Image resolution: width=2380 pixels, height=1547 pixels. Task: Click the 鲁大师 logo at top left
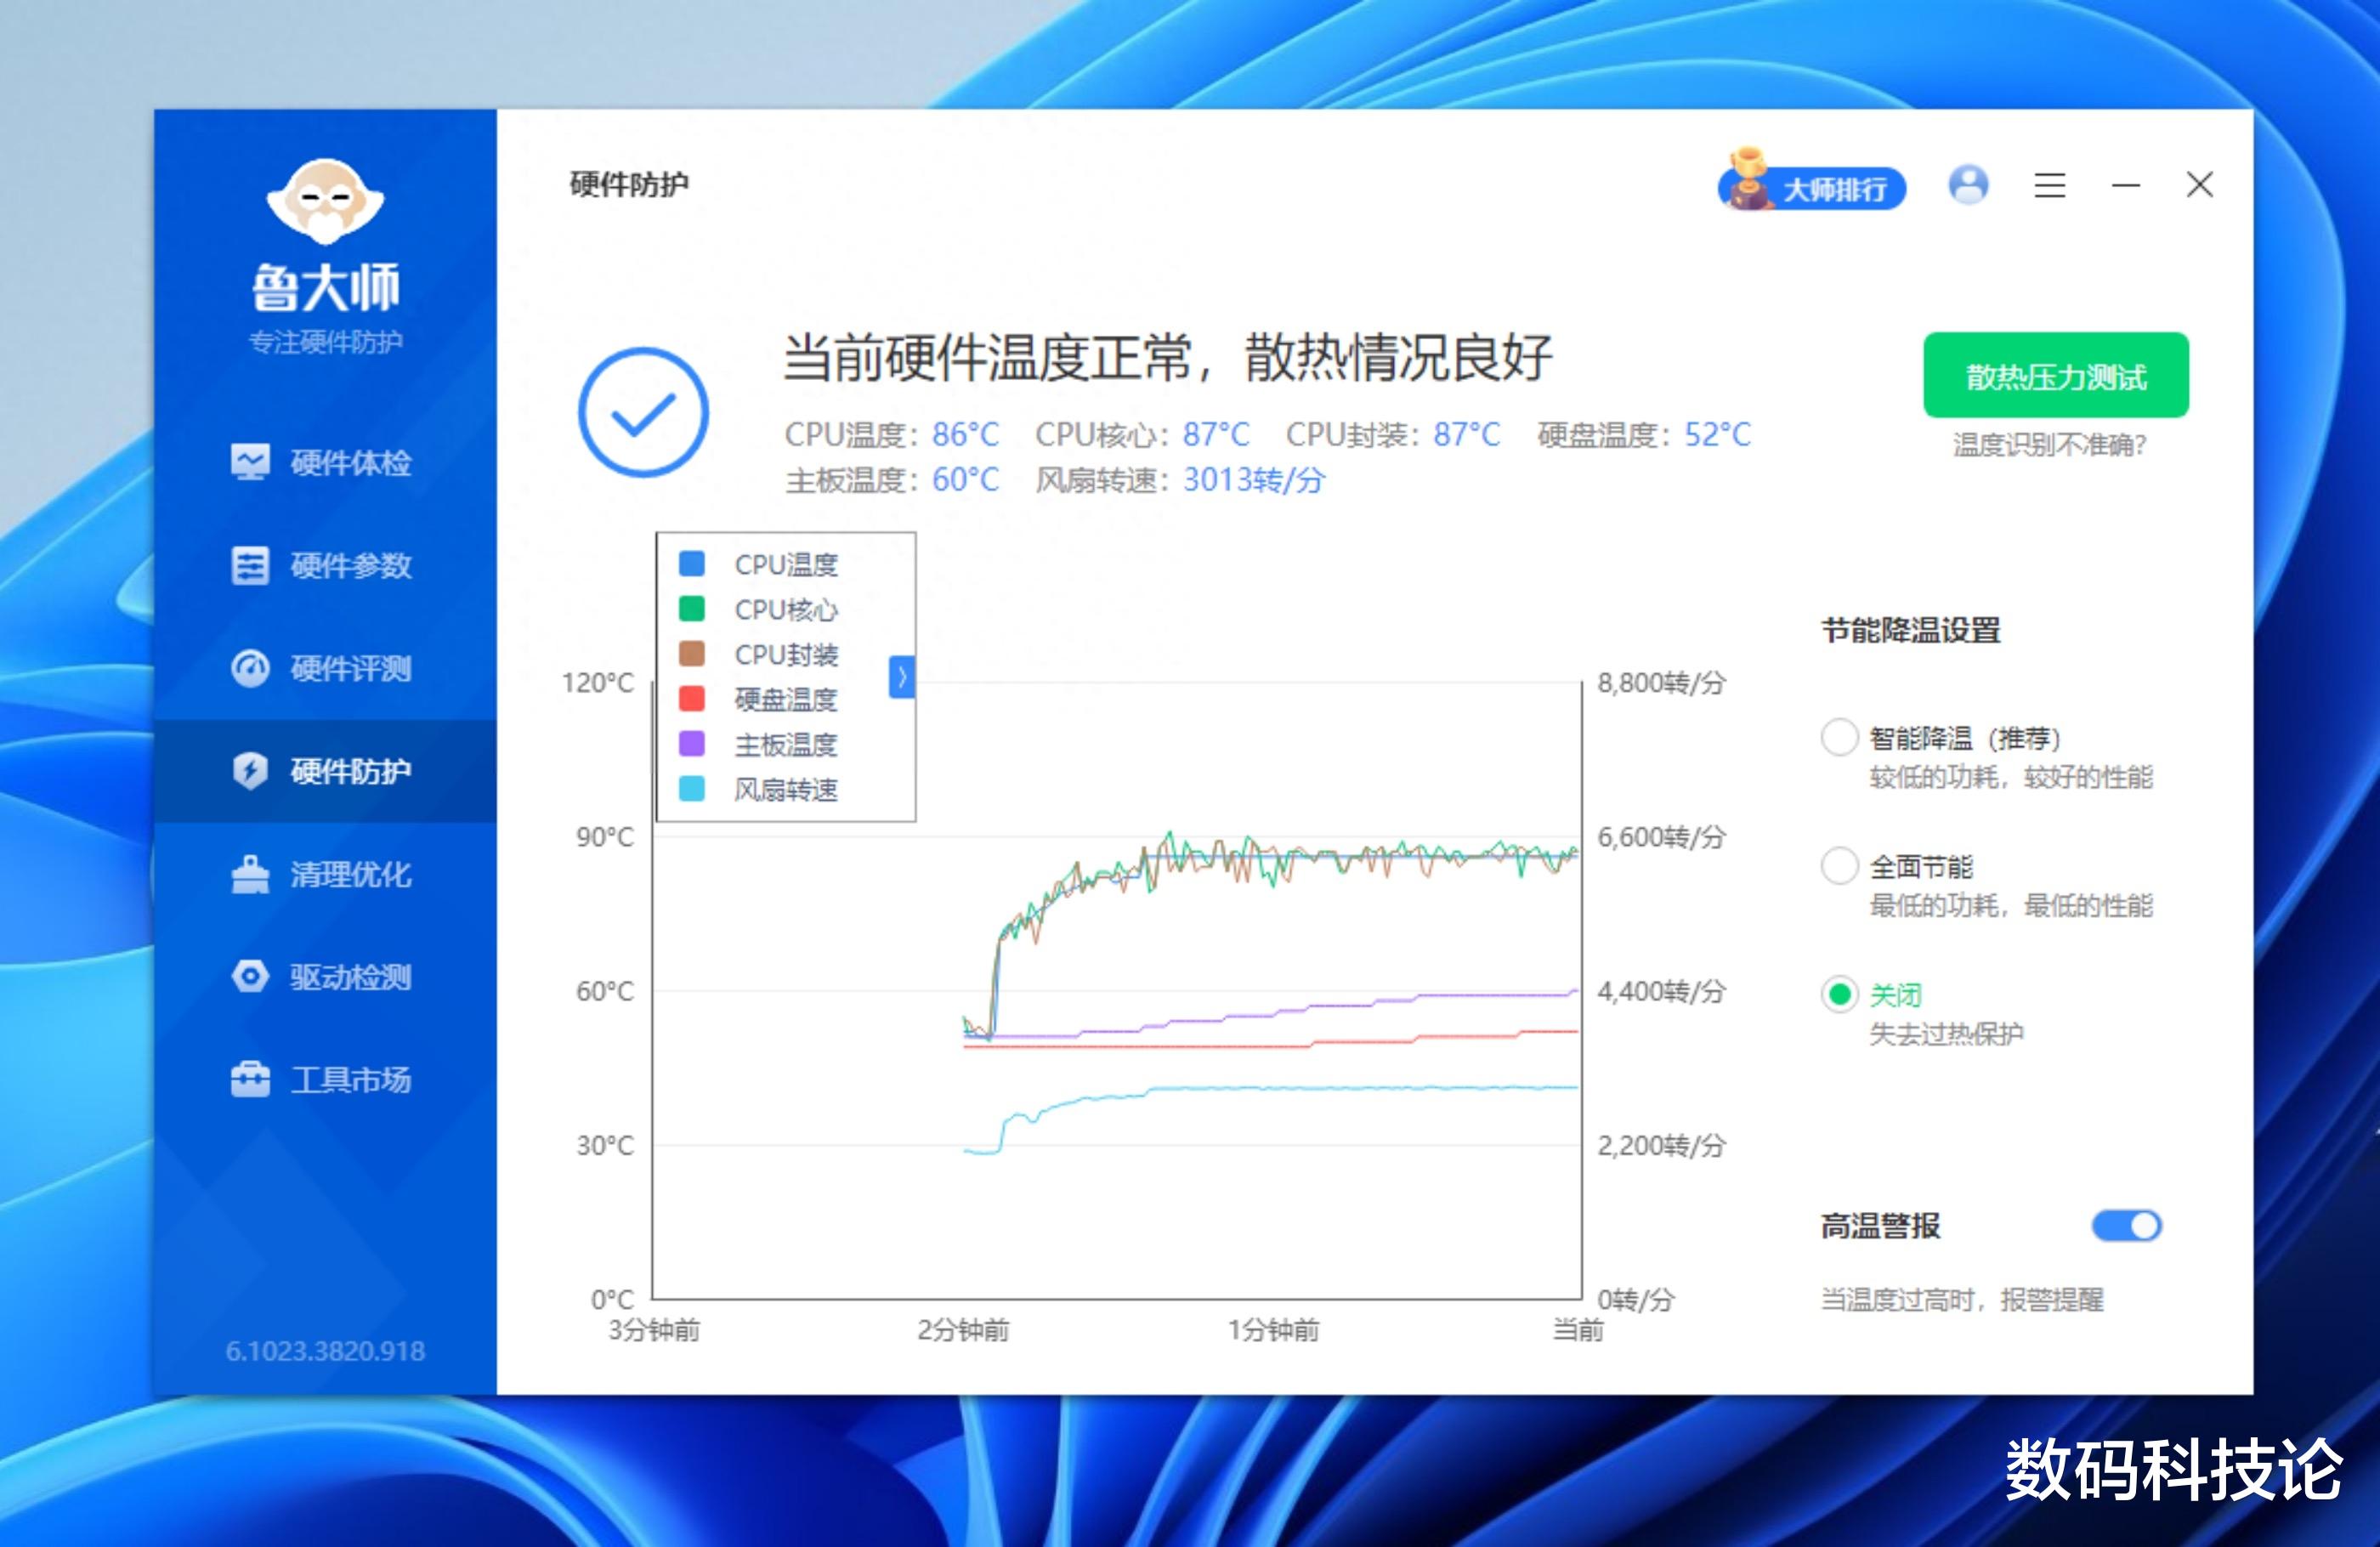coord(325,203)
